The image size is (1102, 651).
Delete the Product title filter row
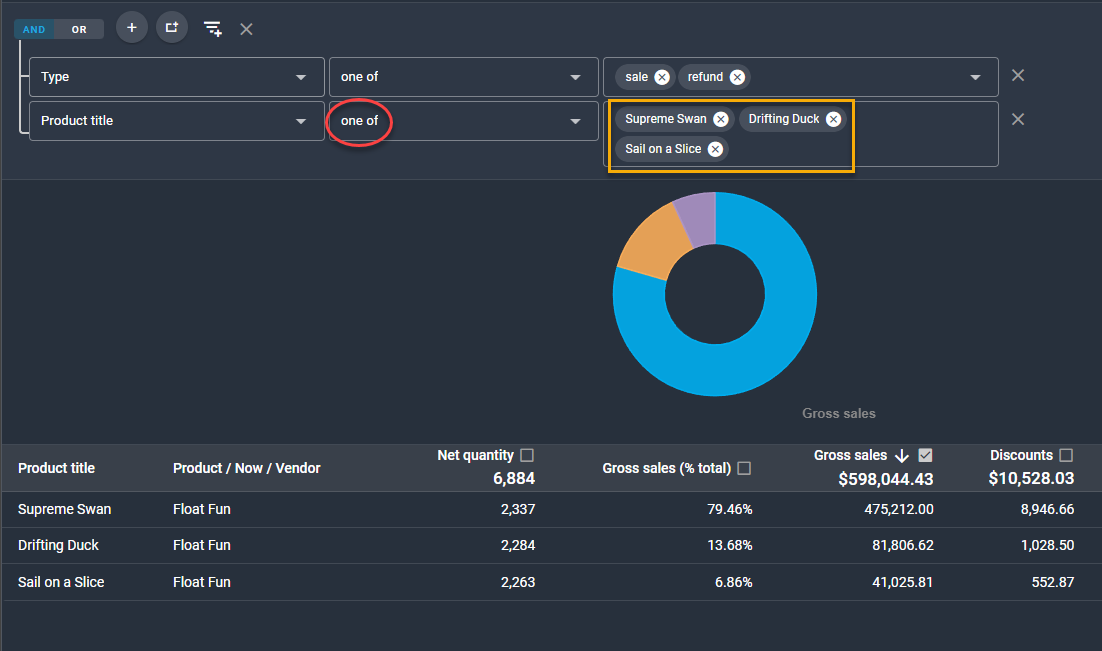pos(1018,119)
